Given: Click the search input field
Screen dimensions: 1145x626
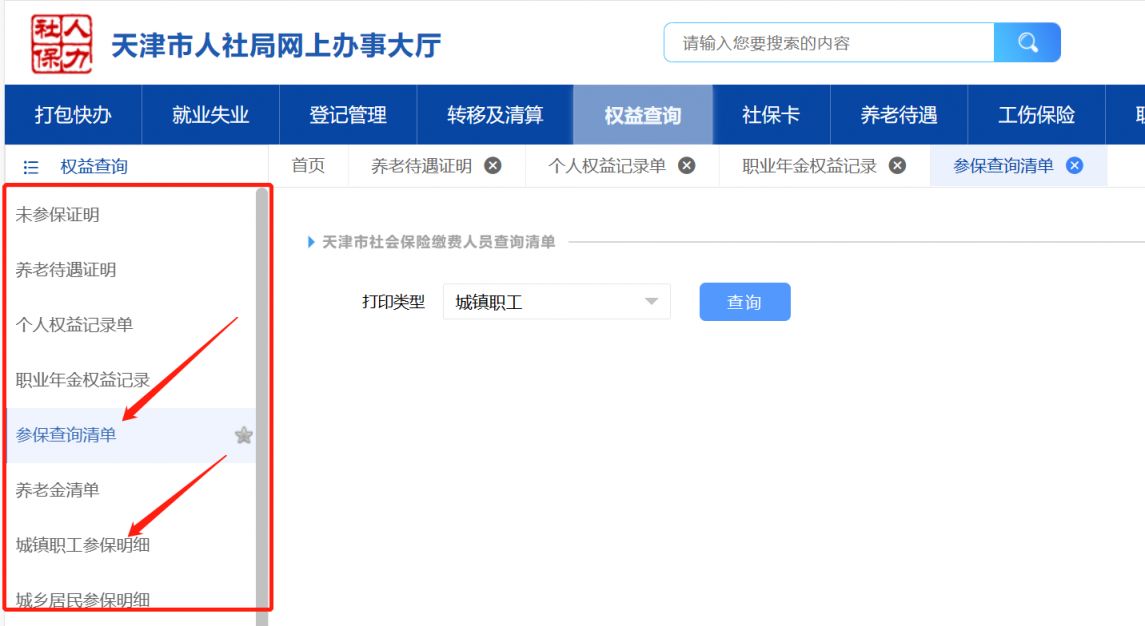Looking at the screenshot, I should point(830,43).
